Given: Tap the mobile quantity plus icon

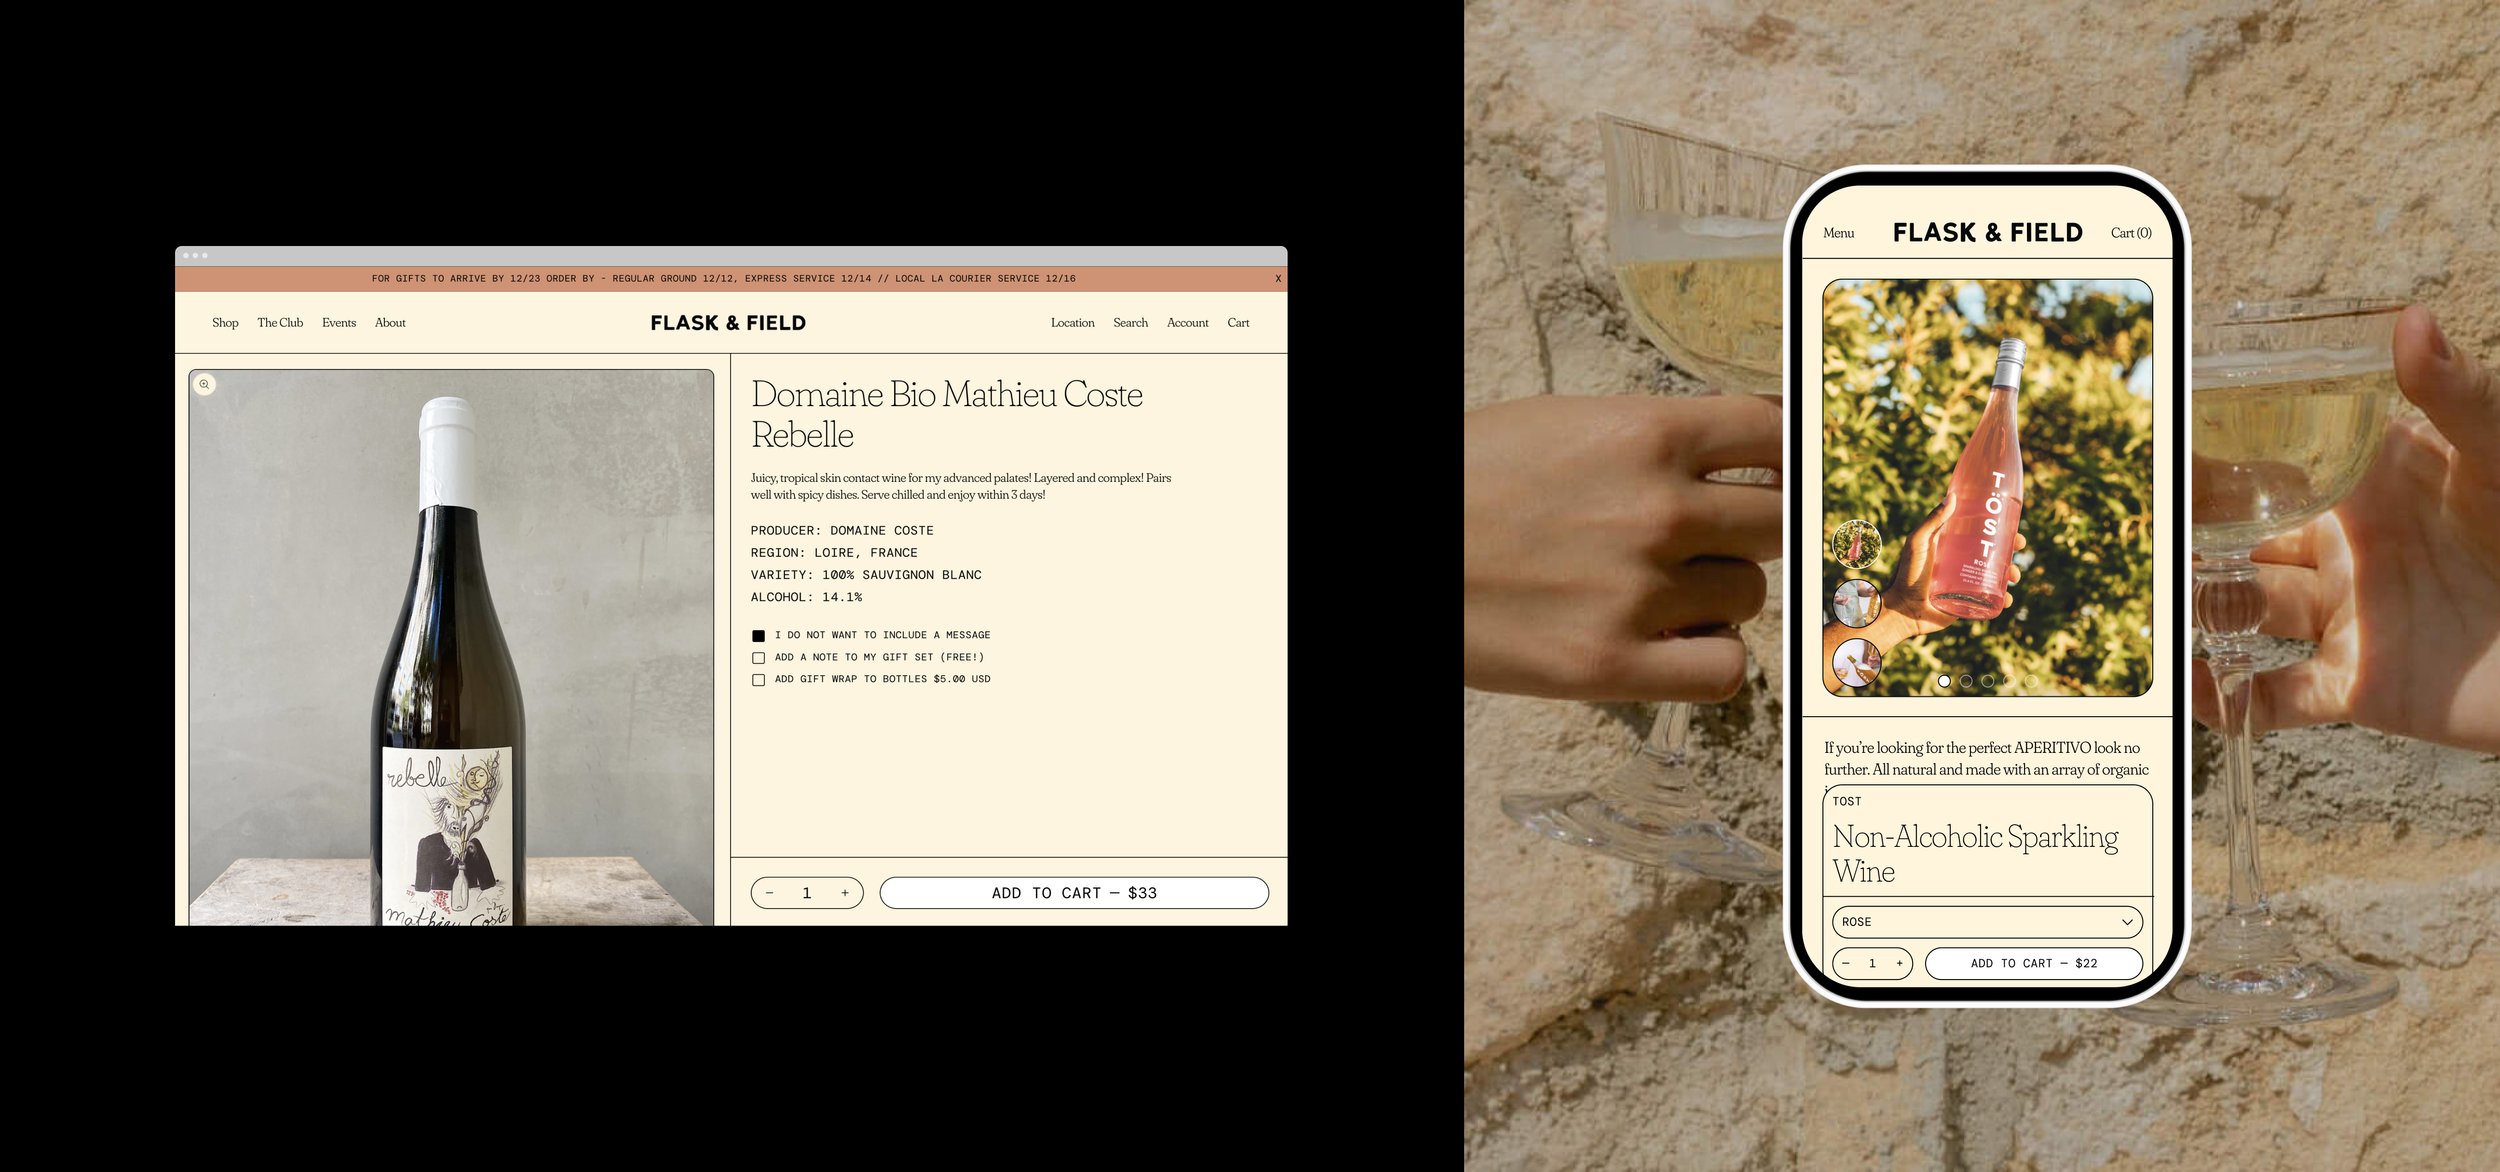Looking at the screenshot, I should pyautogui.click(x=1899, y=963).
